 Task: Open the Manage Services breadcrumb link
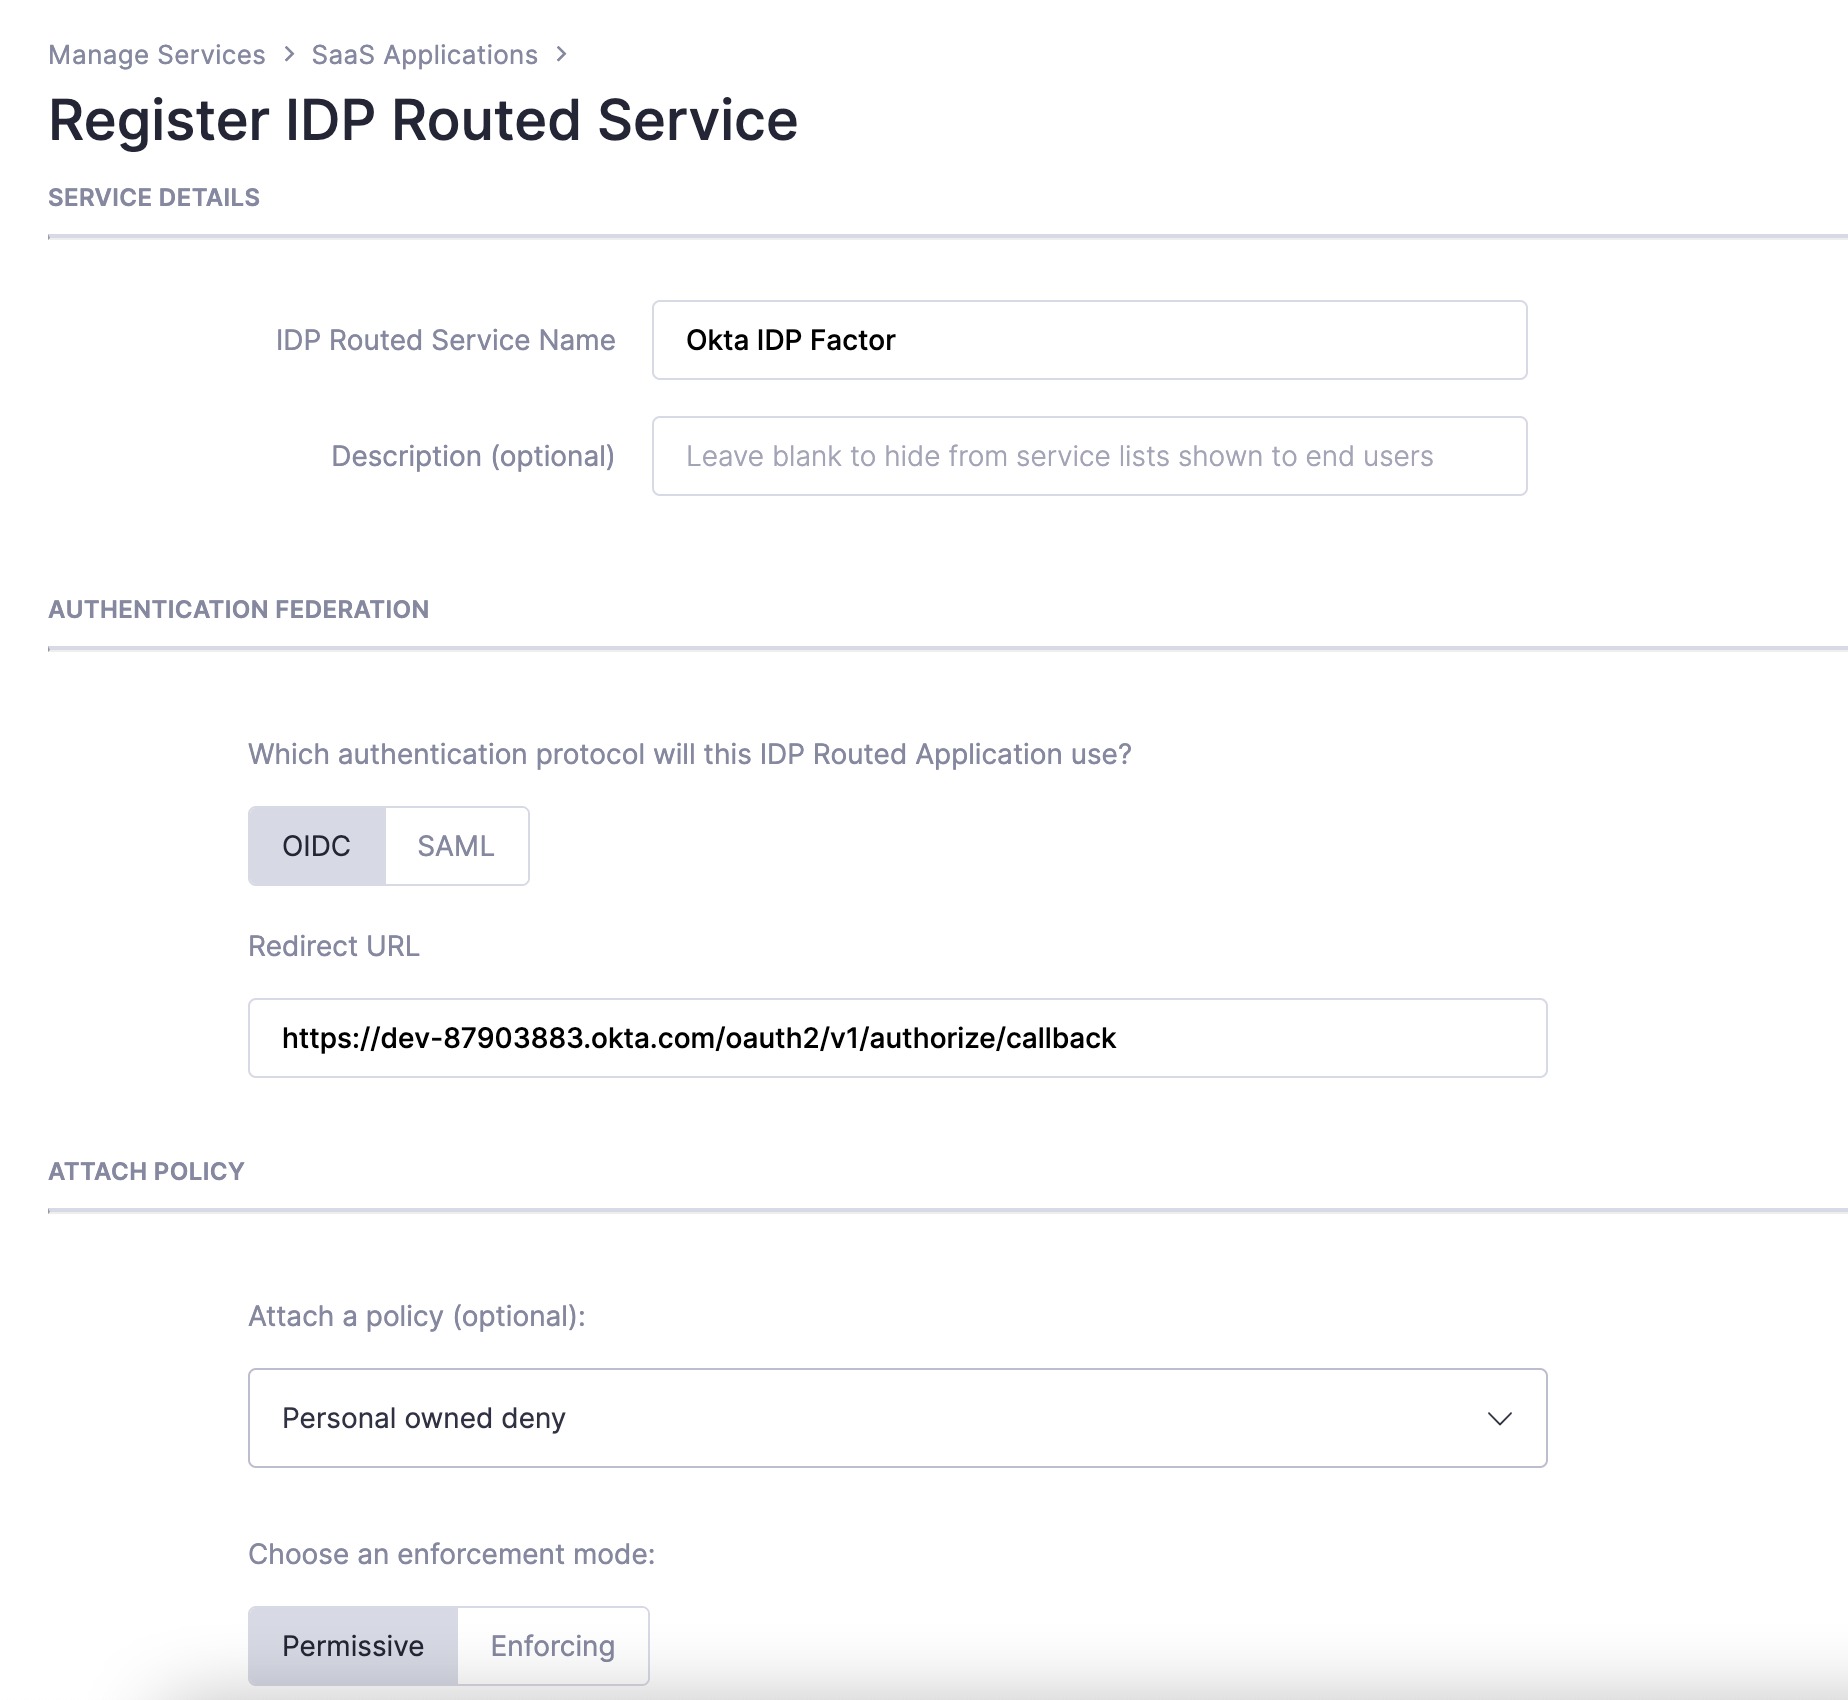click(157, 55)
